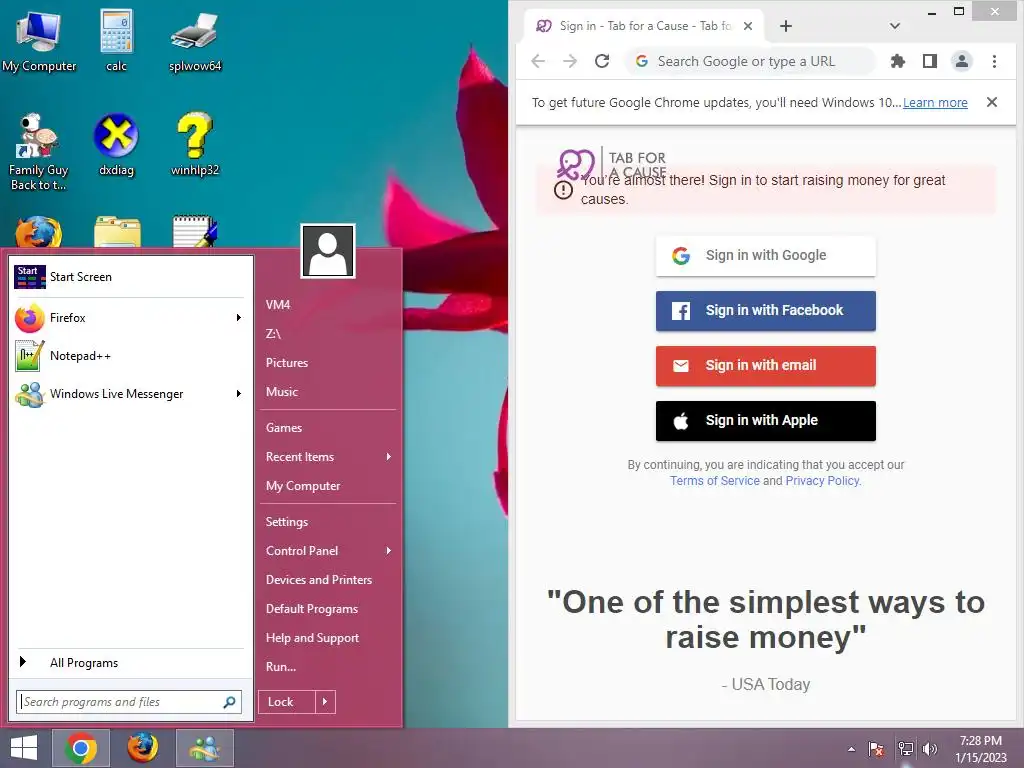The image size is (1024, 768).
Task: Click the Windows Start button on taskbar
Action: tap(24, 748)
